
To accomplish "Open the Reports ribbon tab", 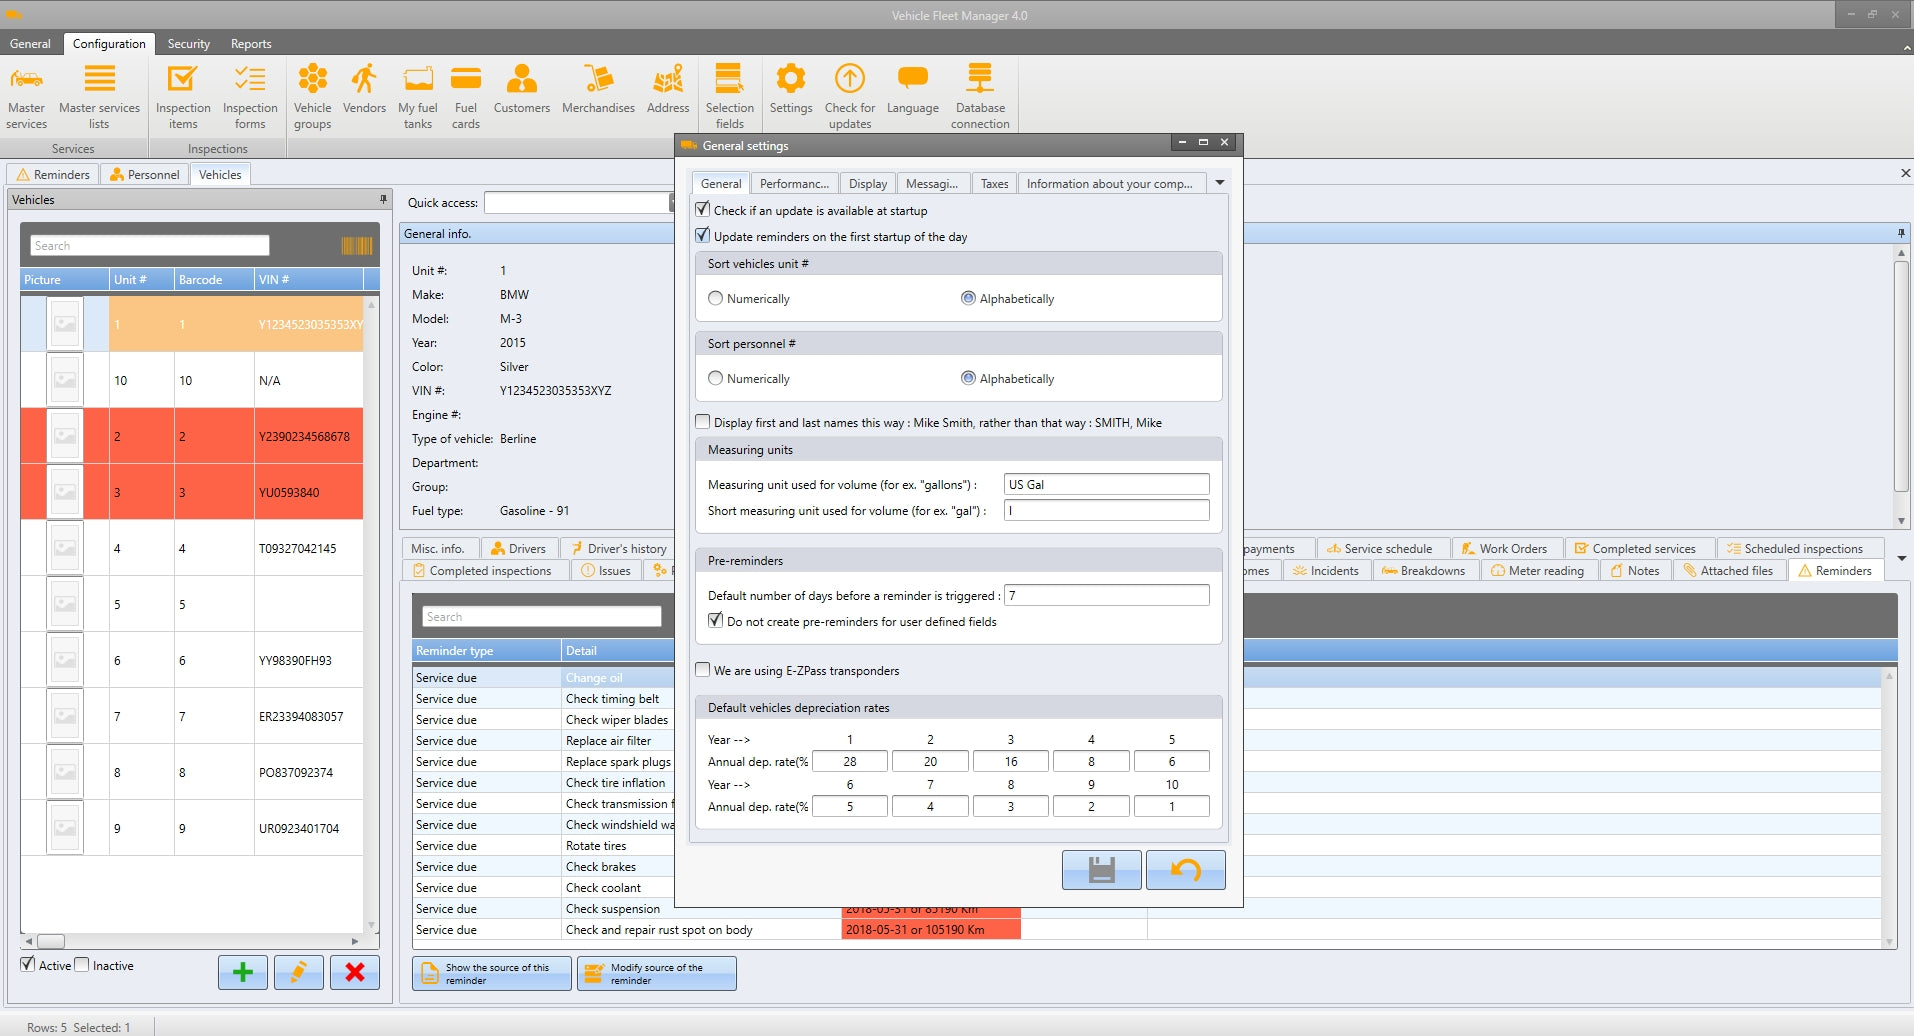I will (x=251, y=44).
